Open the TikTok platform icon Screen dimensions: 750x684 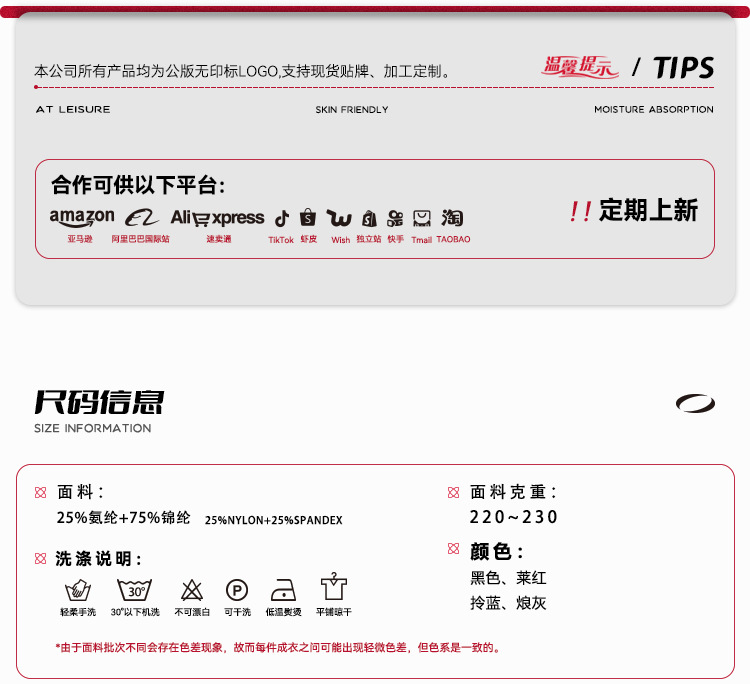tap(282, 219)
